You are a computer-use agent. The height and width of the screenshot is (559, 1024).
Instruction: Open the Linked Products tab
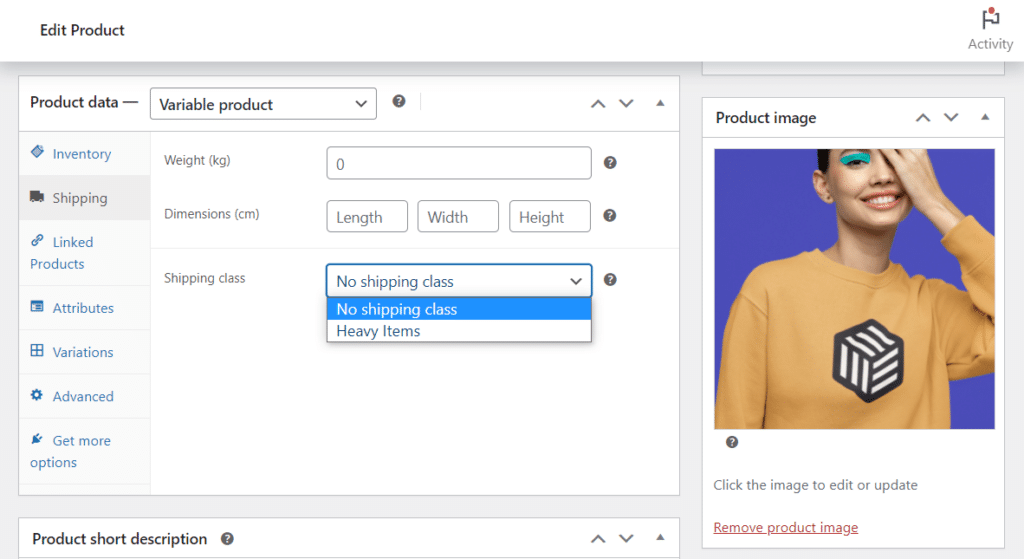pyautogui.click(x=85, y=253)
